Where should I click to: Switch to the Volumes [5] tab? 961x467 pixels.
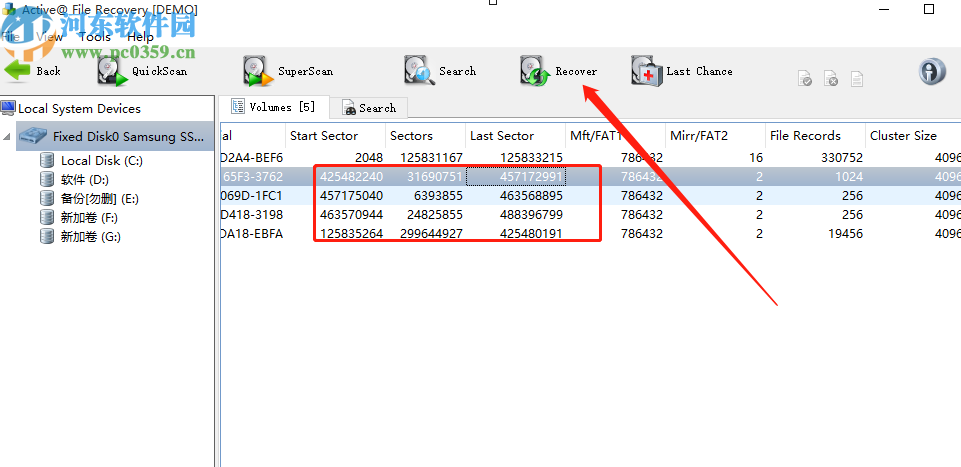274,107
